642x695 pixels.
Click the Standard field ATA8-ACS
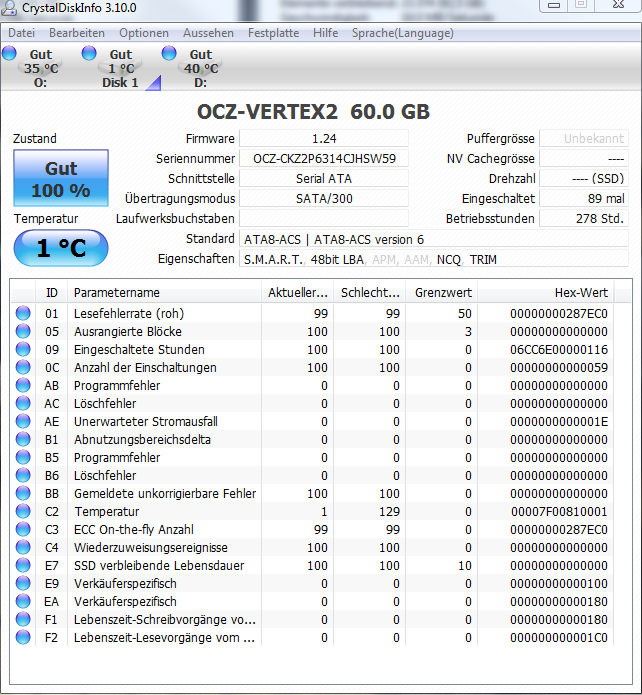[x=434, y=239]
